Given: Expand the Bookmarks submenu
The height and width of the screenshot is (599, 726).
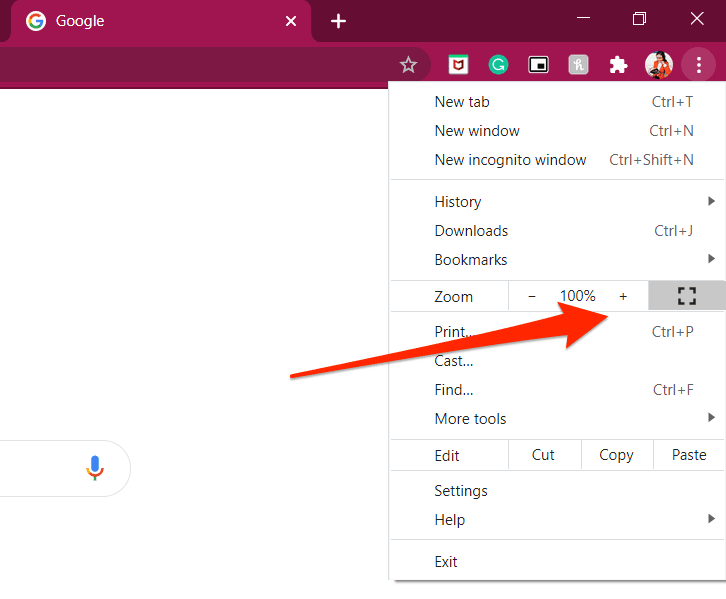Looking at the screenshot, I should (x=557, y=260).
